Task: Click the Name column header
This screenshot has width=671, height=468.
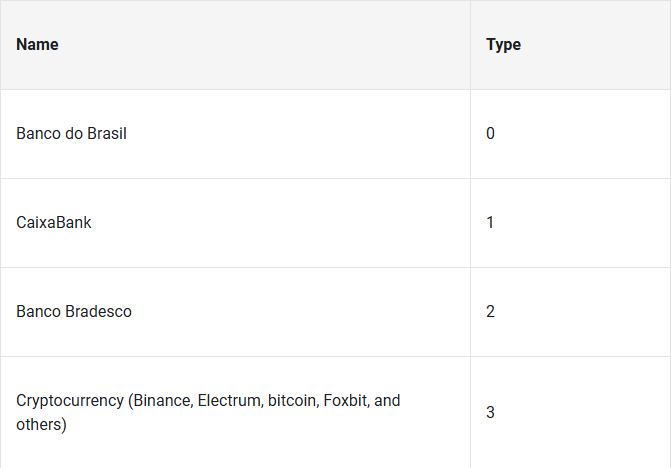Action: point(37,44)
